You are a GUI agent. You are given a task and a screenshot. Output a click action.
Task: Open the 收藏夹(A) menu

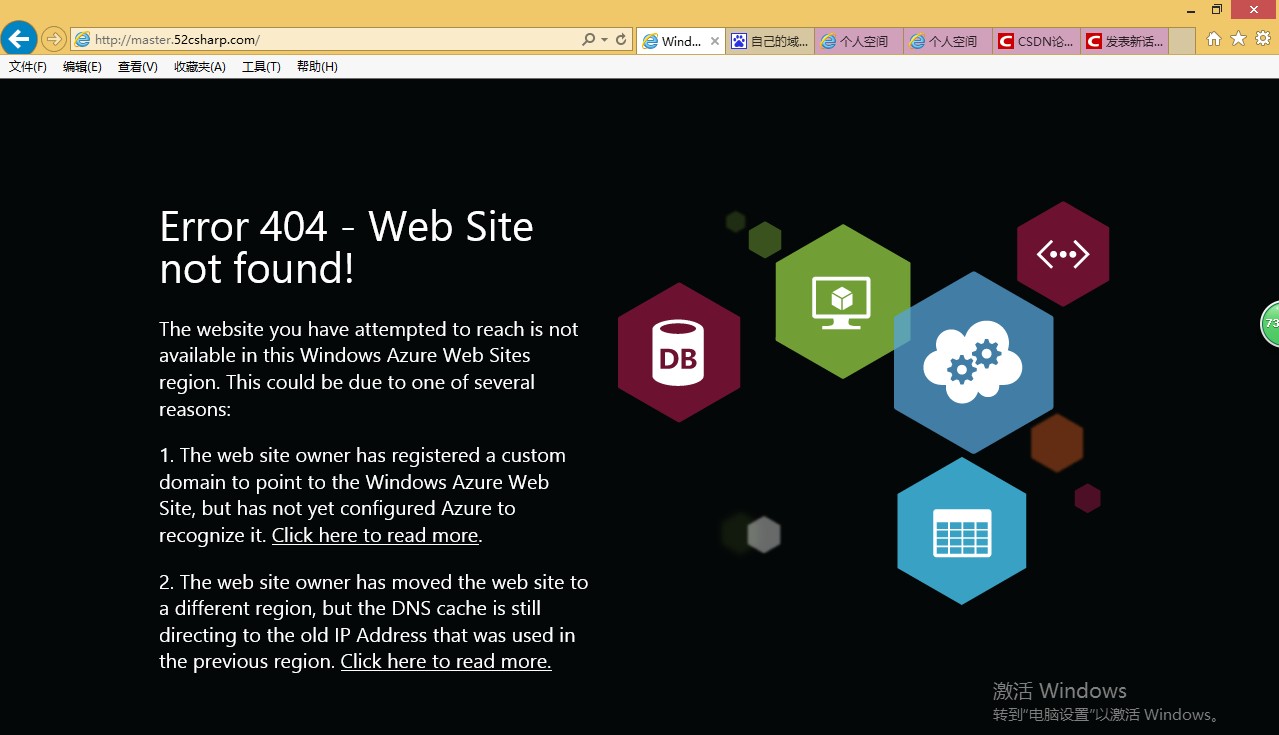click(200, 67)
